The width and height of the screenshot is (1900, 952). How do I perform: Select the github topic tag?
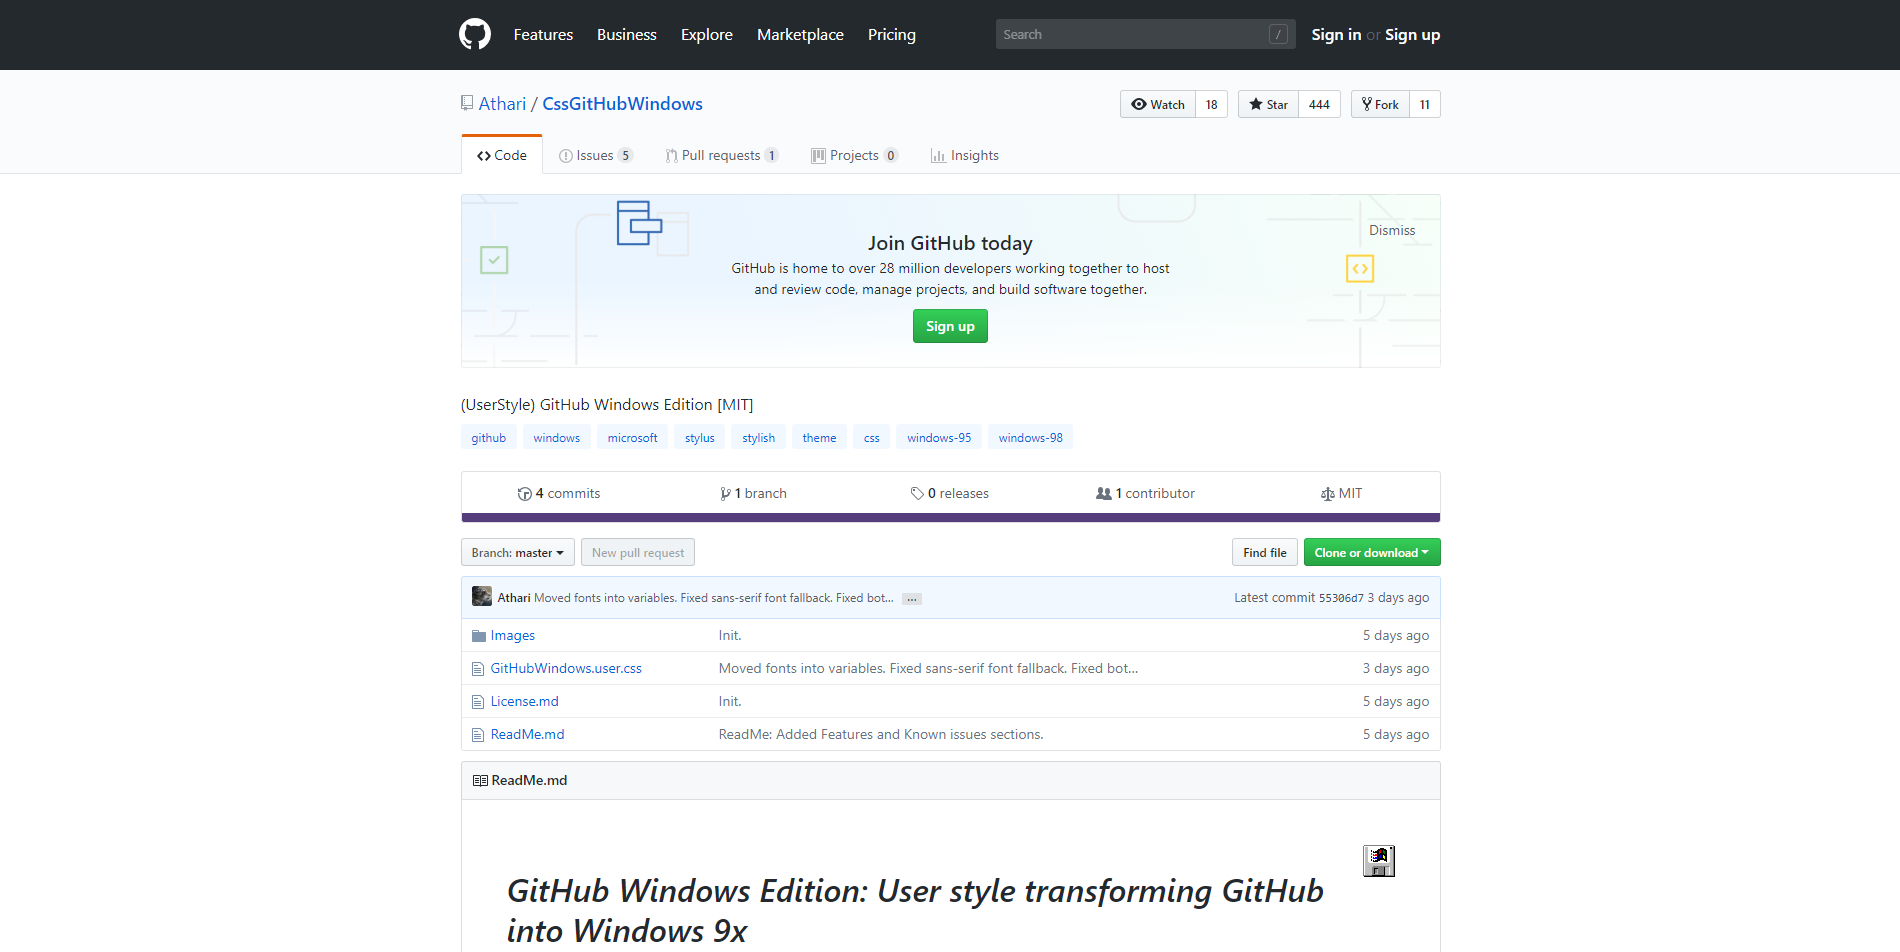(x=489, y=438)
